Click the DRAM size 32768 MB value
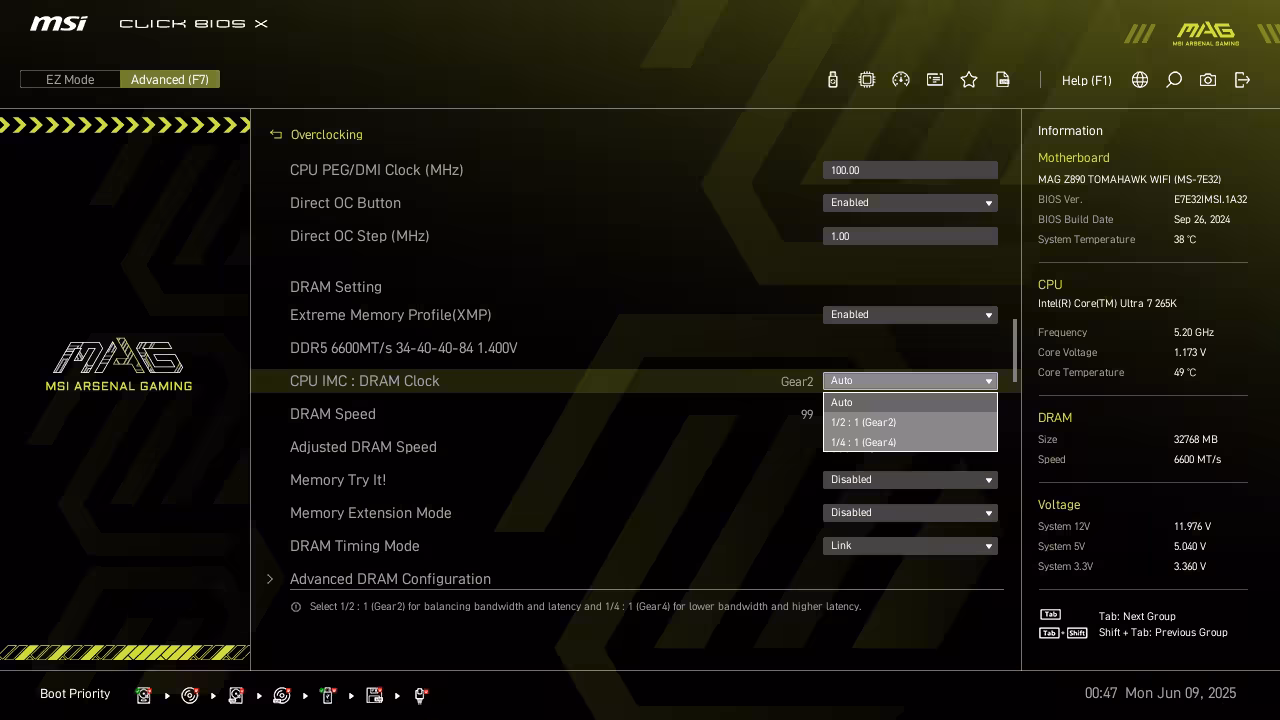The height and width of the screenshot is (720, 1280). point(1196,440)
